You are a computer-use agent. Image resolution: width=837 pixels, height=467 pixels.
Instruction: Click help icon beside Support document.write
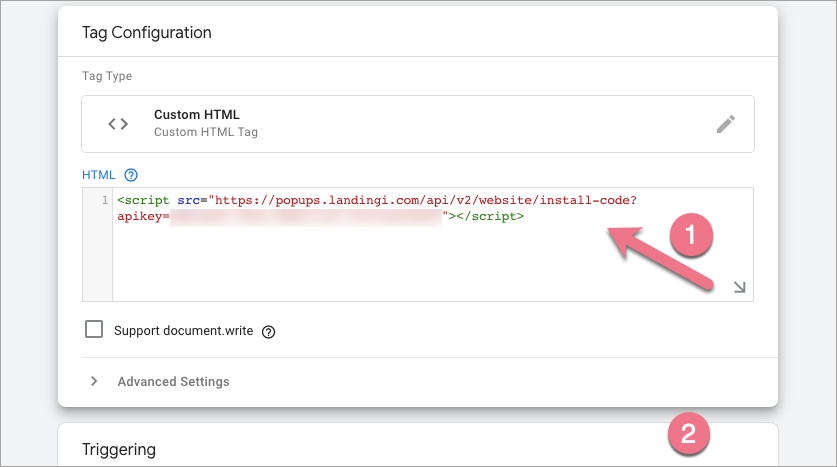pos(268,332)
